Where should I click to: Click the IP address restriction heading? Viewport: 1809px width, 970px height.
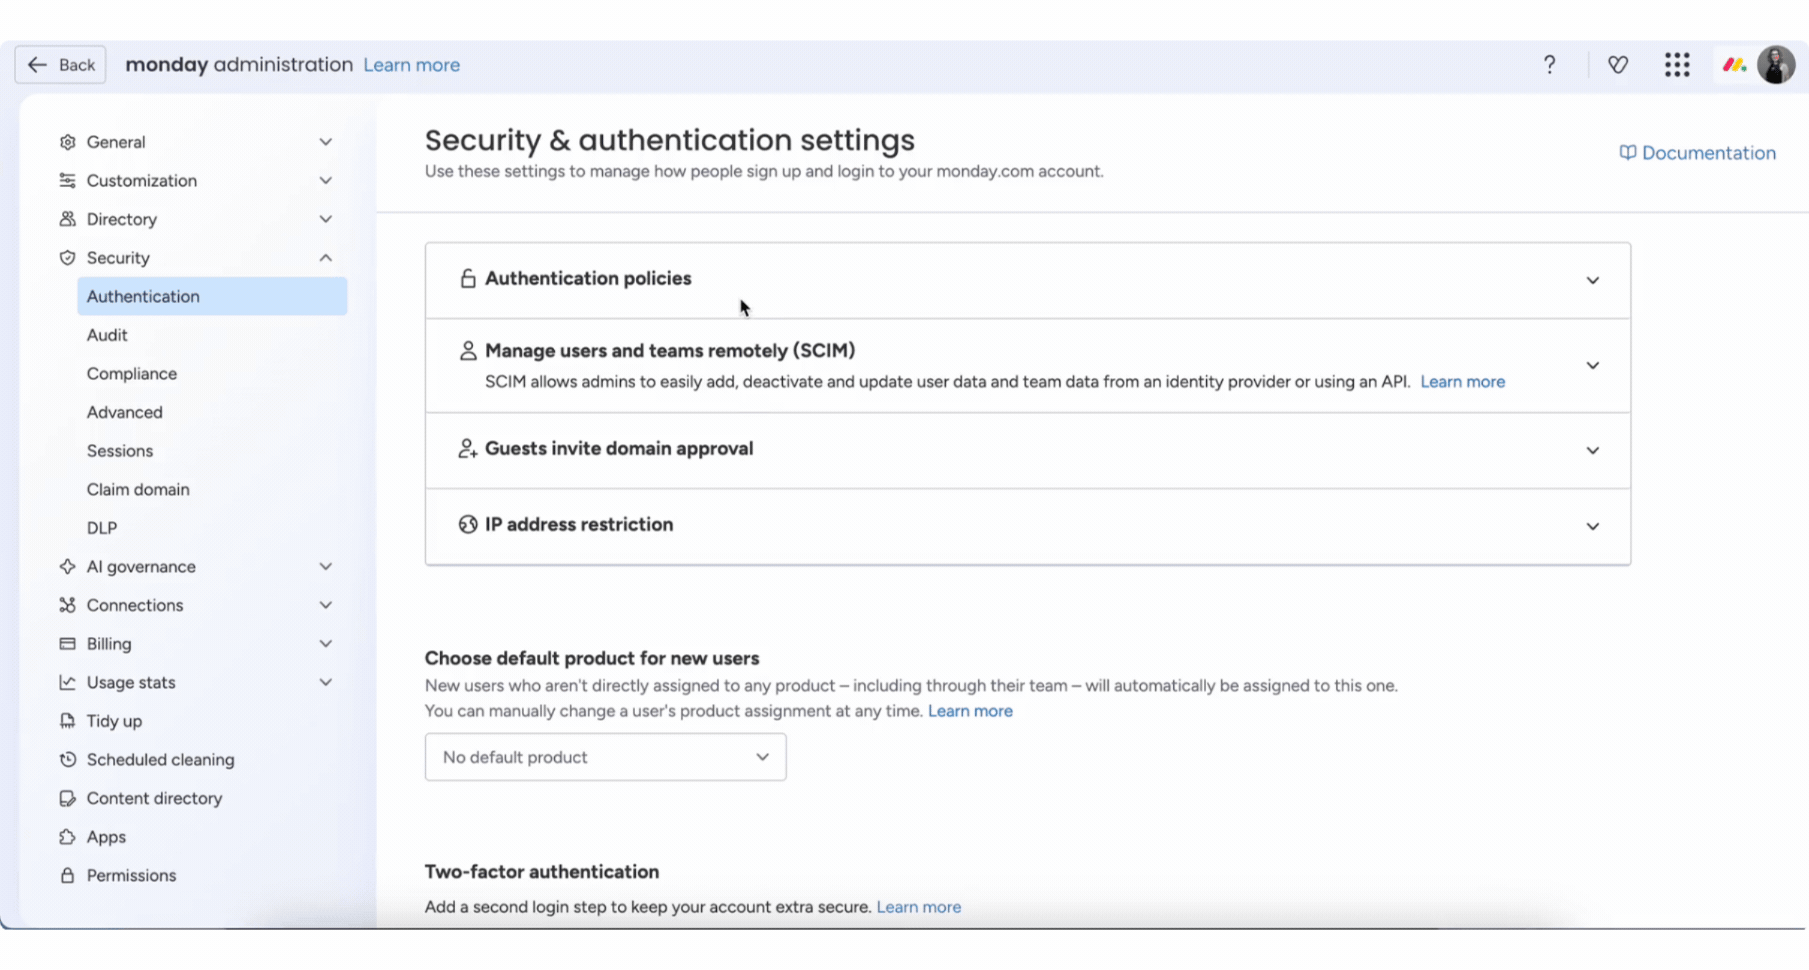click(x=579, y=525)
